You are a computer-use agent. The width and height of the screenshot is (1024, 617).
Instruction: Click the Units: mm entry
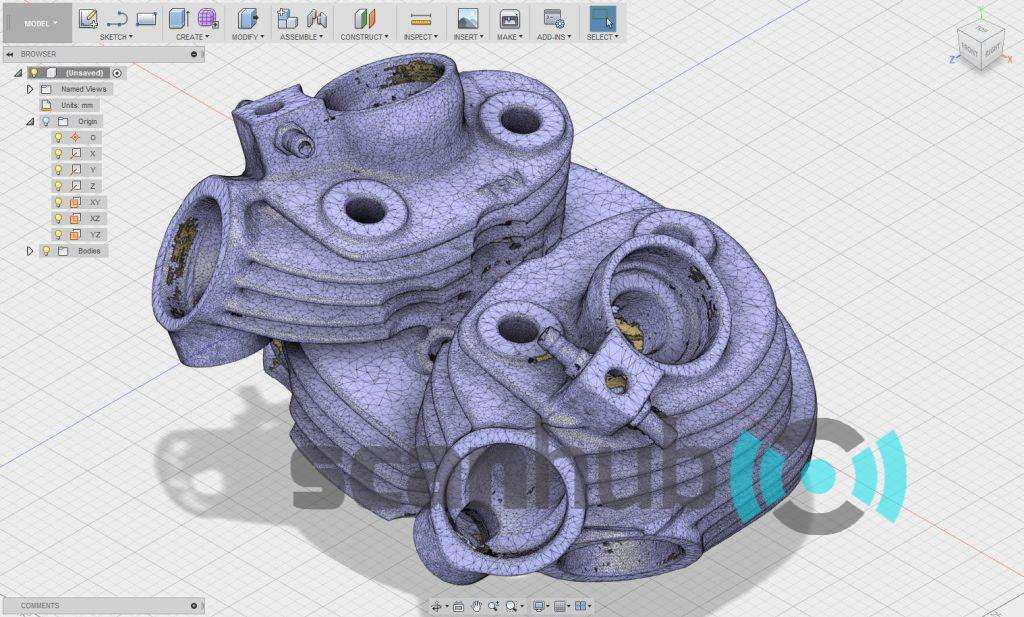pos(76,105)
